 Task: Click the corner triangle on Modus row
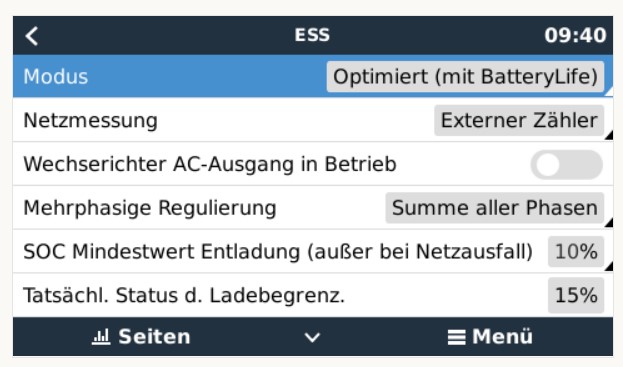[608, 92]
